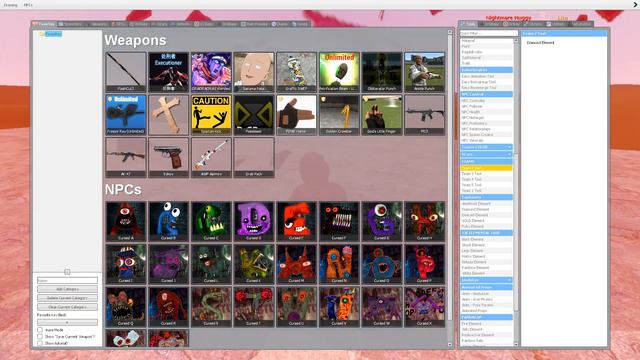Viewport: 640px width, 360px height.
Task: Click the Delete Current Category button
Action: 67,298
